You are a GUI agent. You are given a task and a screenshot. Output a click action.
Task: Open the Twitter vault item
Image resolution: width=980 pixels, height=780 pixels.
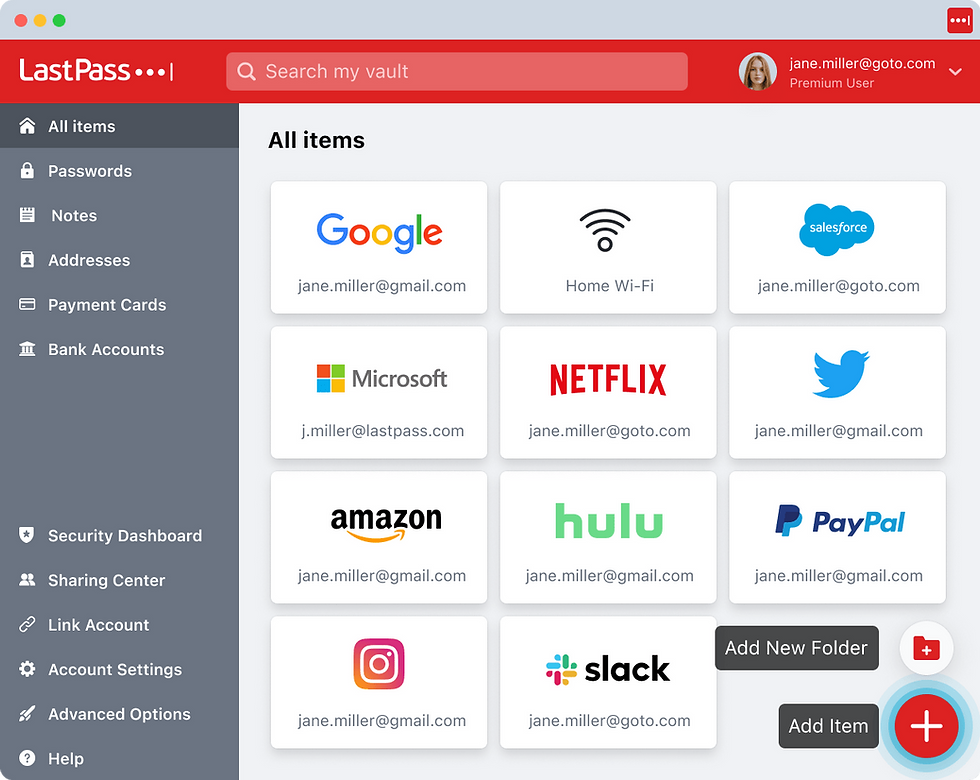[838, 392]
